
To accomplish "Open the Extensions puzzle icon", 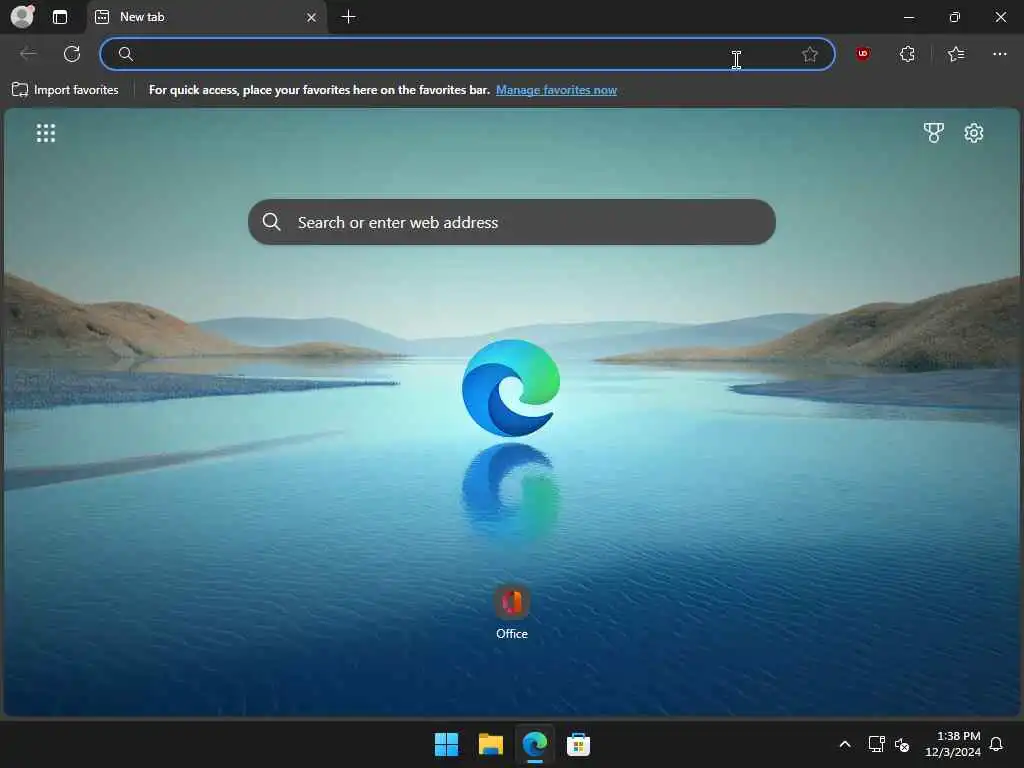I will pyautogui.click(x=907, y=54).
